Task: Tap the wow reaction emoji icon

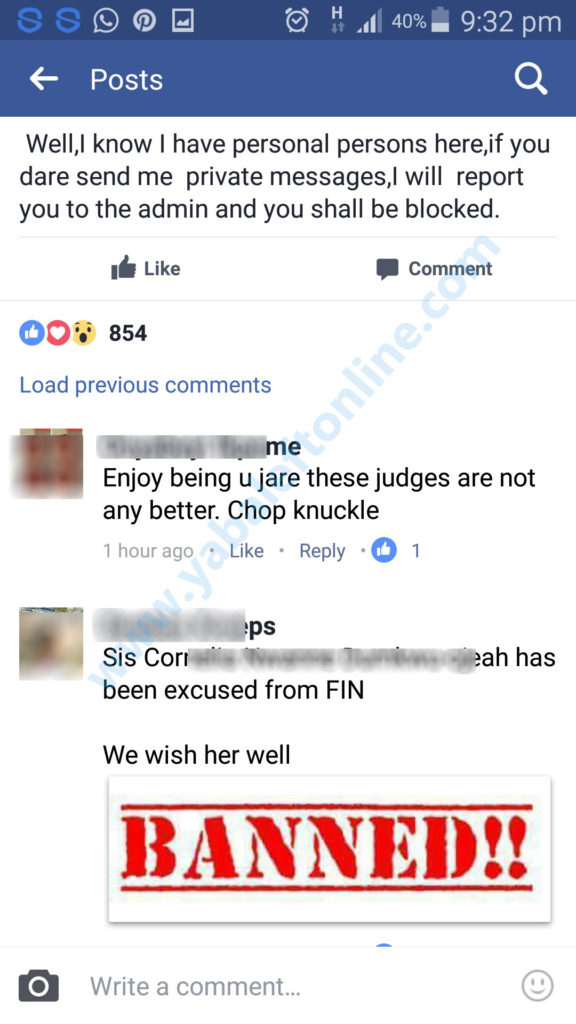Action: coord(83,333)
